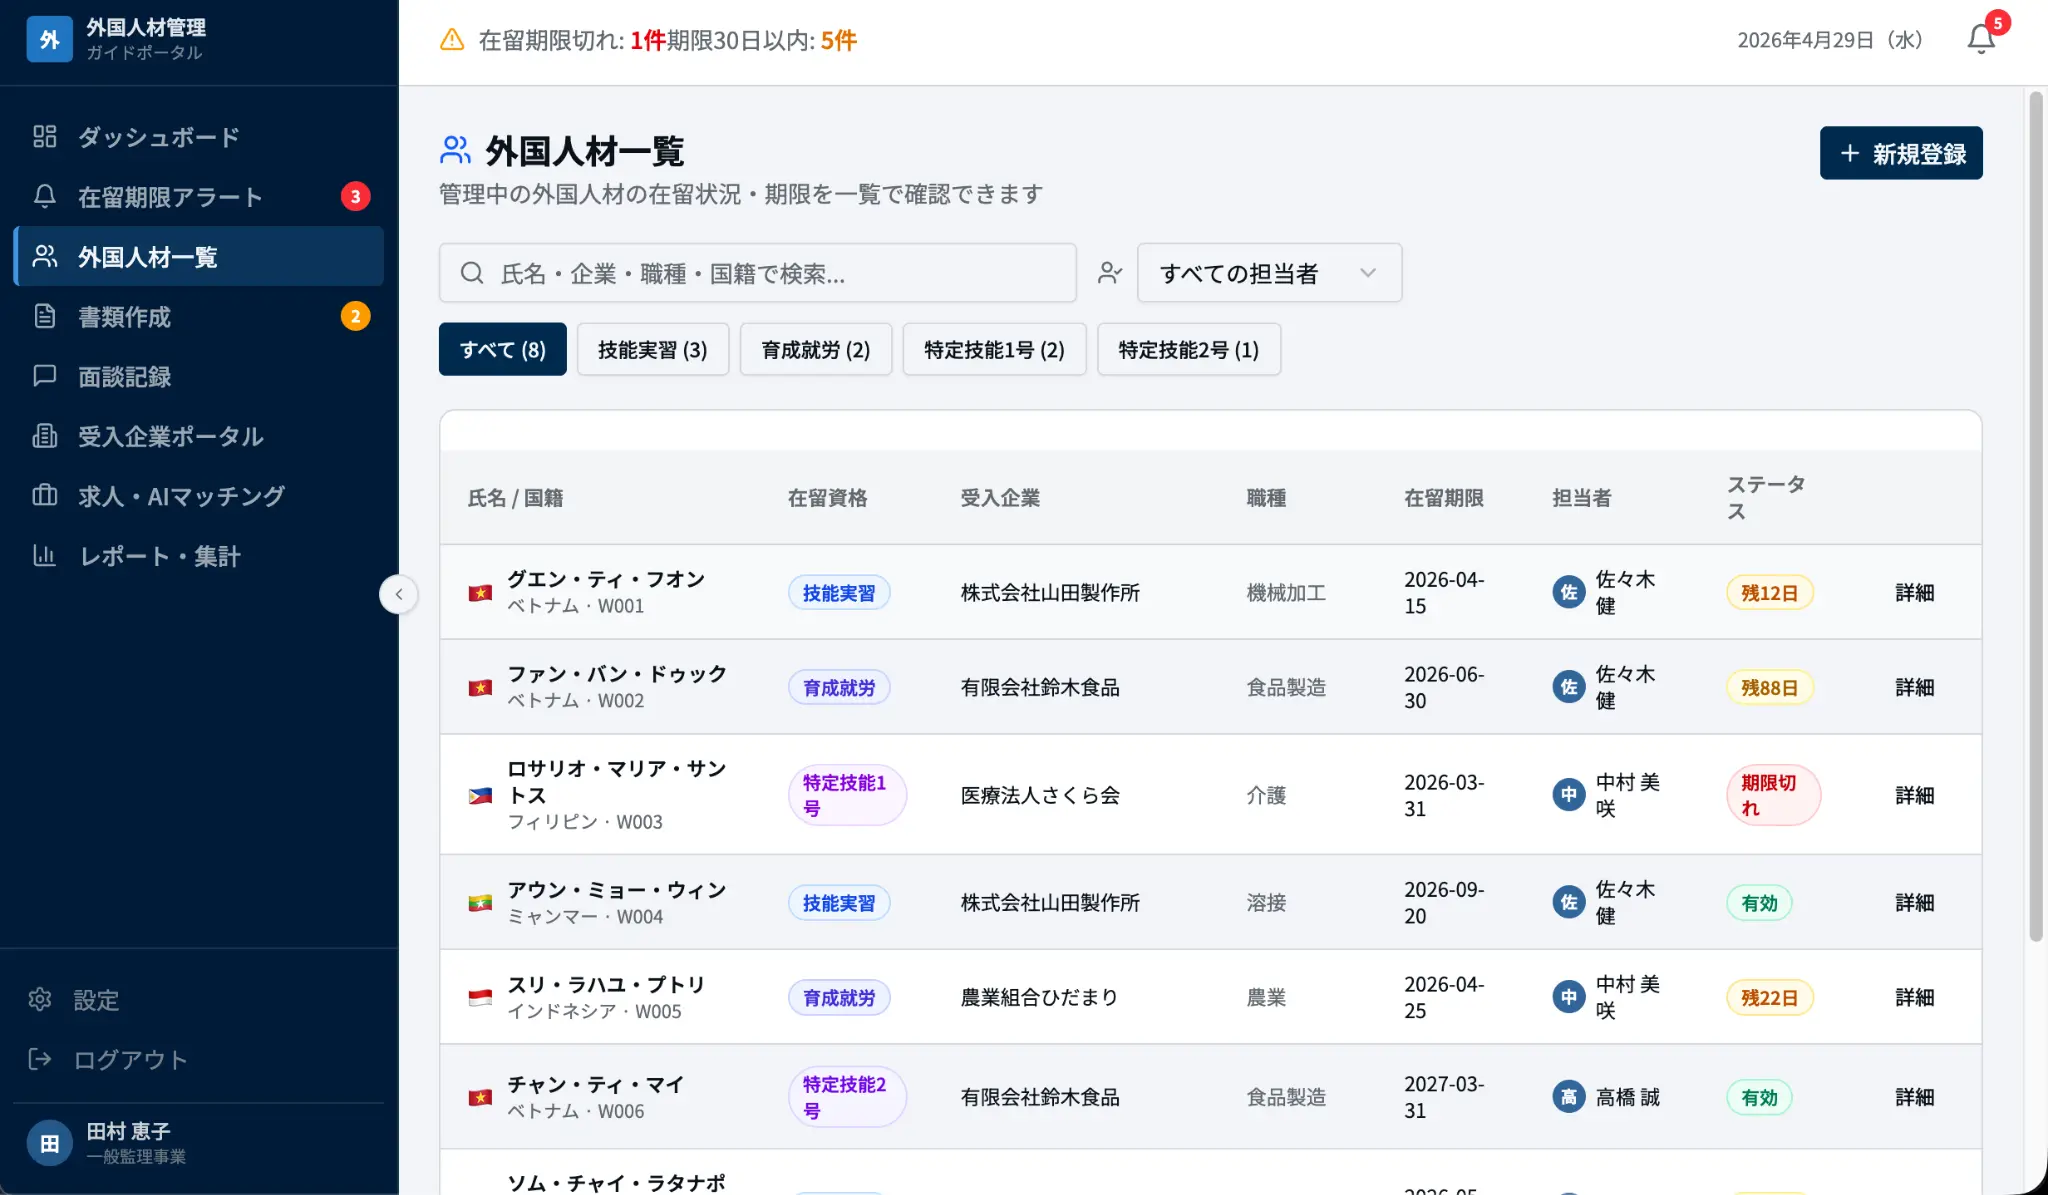Open 受入企業ポータル menu item
This screenshot has width=2048, height=1195.
tap(199, 436)
